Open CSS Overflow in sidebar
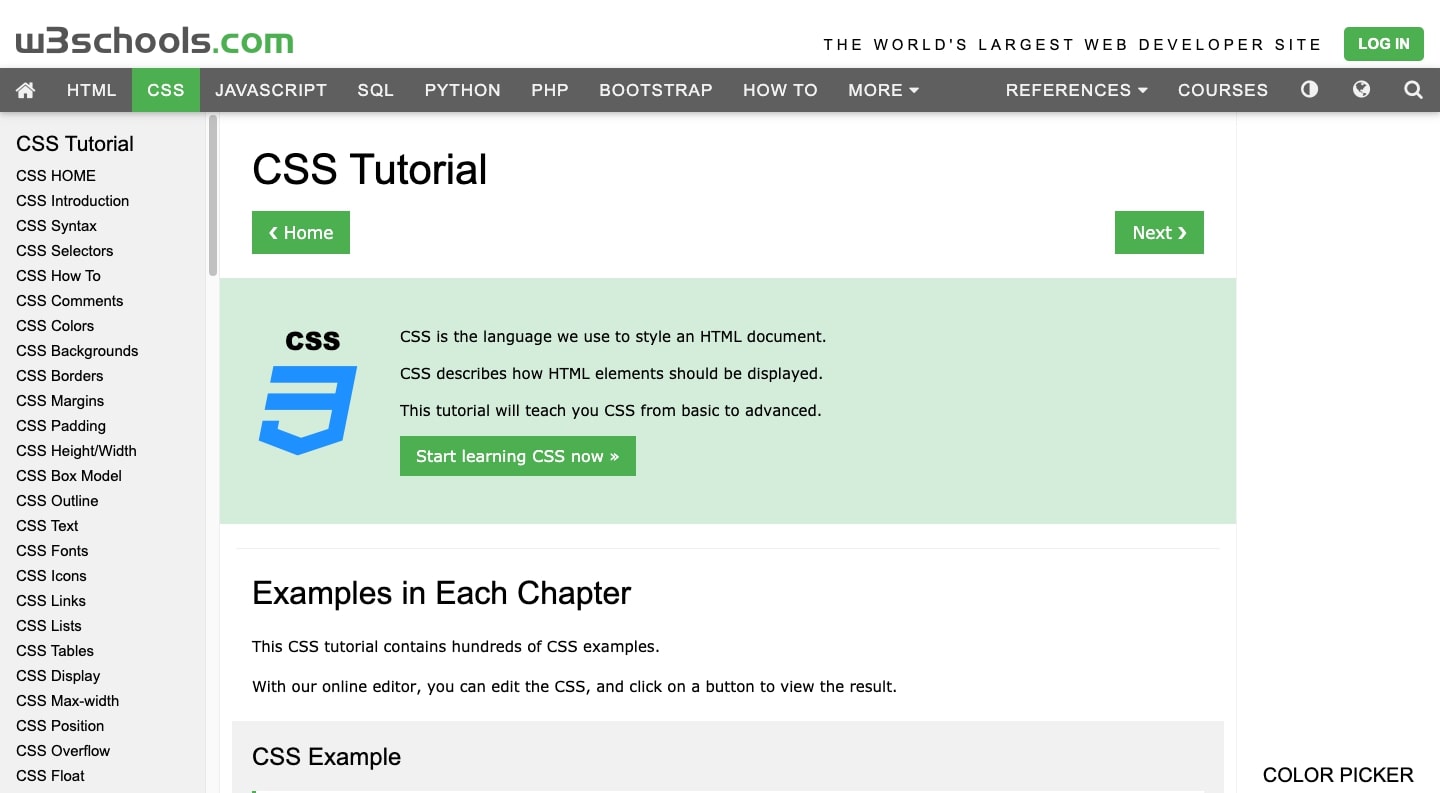The image size is (1440, 793). (63, 750)
